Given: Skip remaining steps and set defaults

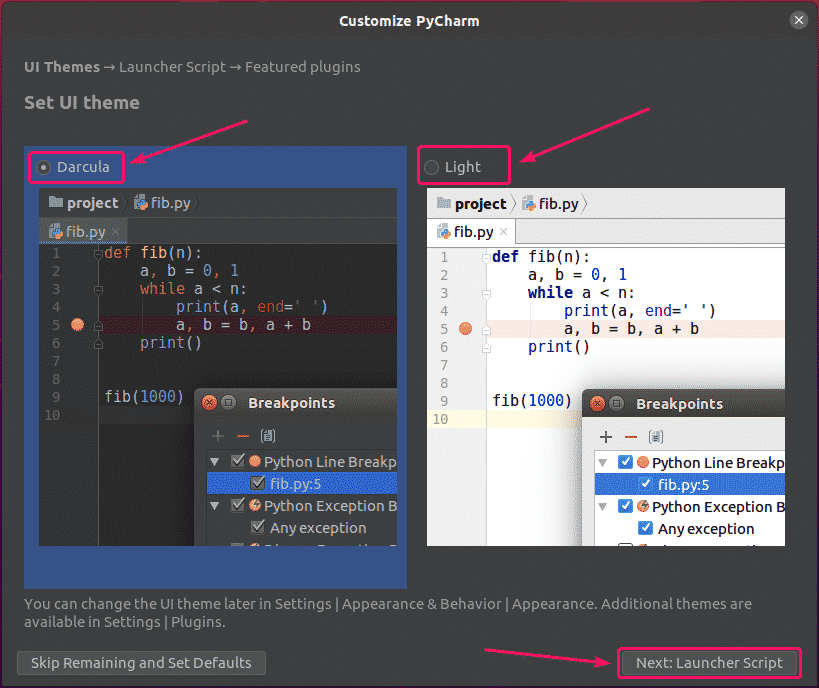Looking at the screenshot, I should tap(142, 663).
